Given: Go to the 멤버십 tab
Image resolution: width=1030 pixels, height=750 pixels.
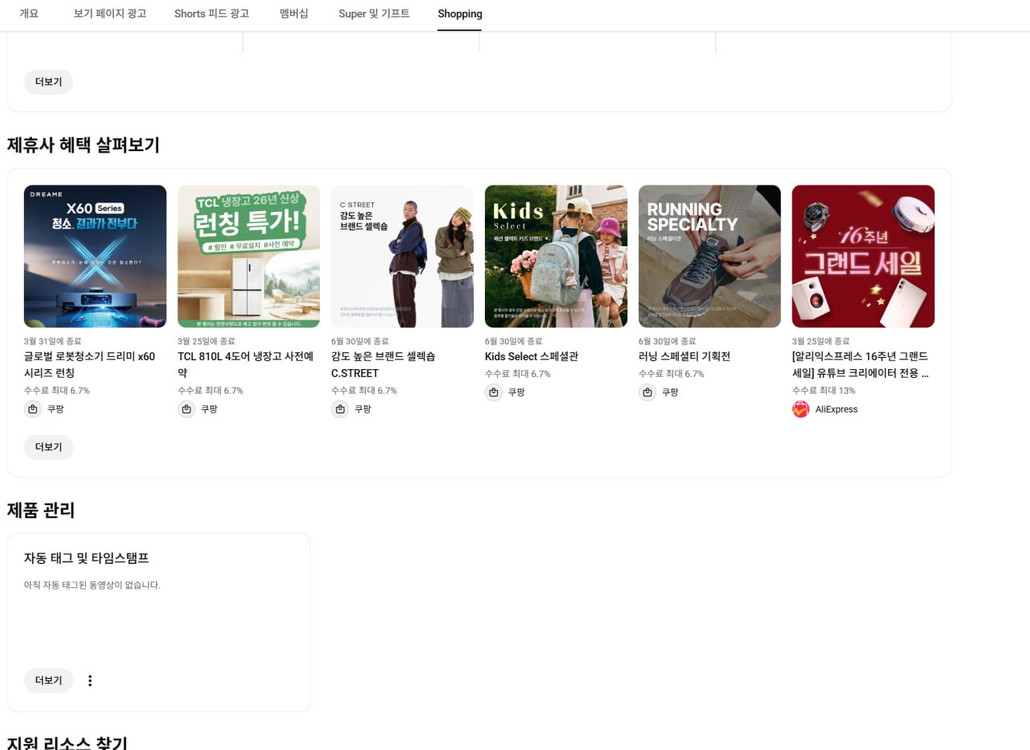Looking at the screenshot, I should [x=294, y=14].
